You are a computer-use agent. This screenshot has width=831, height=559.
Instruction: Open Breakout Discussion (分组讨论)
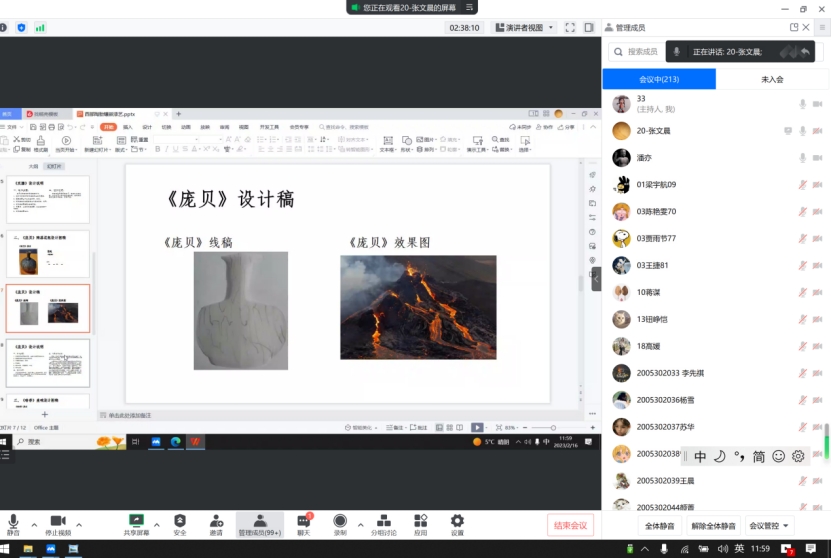click(x=384, y=525)
